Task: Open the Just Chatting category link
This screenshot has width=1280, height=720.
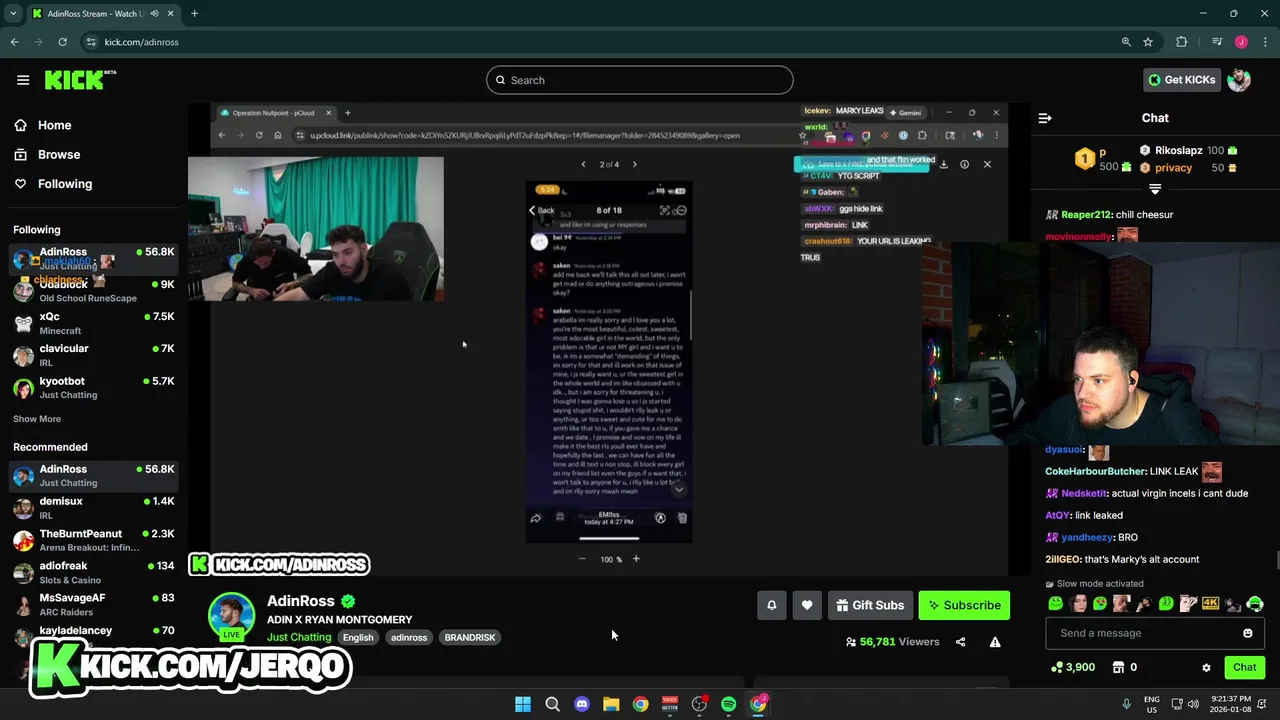Action: 299,637
